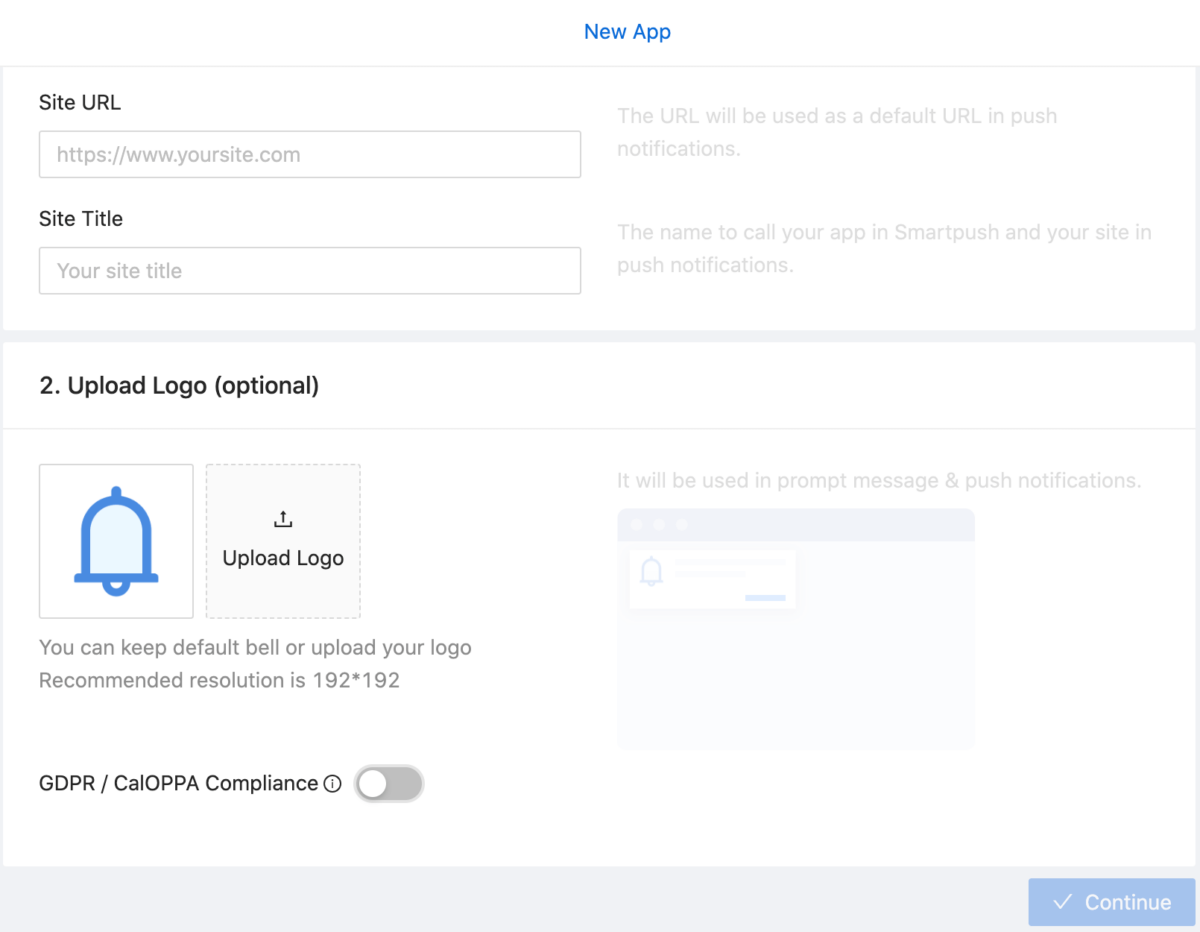1200x932 pixels.
Task: Click the small bell icon in the notification preview
Action: [650, 570]
